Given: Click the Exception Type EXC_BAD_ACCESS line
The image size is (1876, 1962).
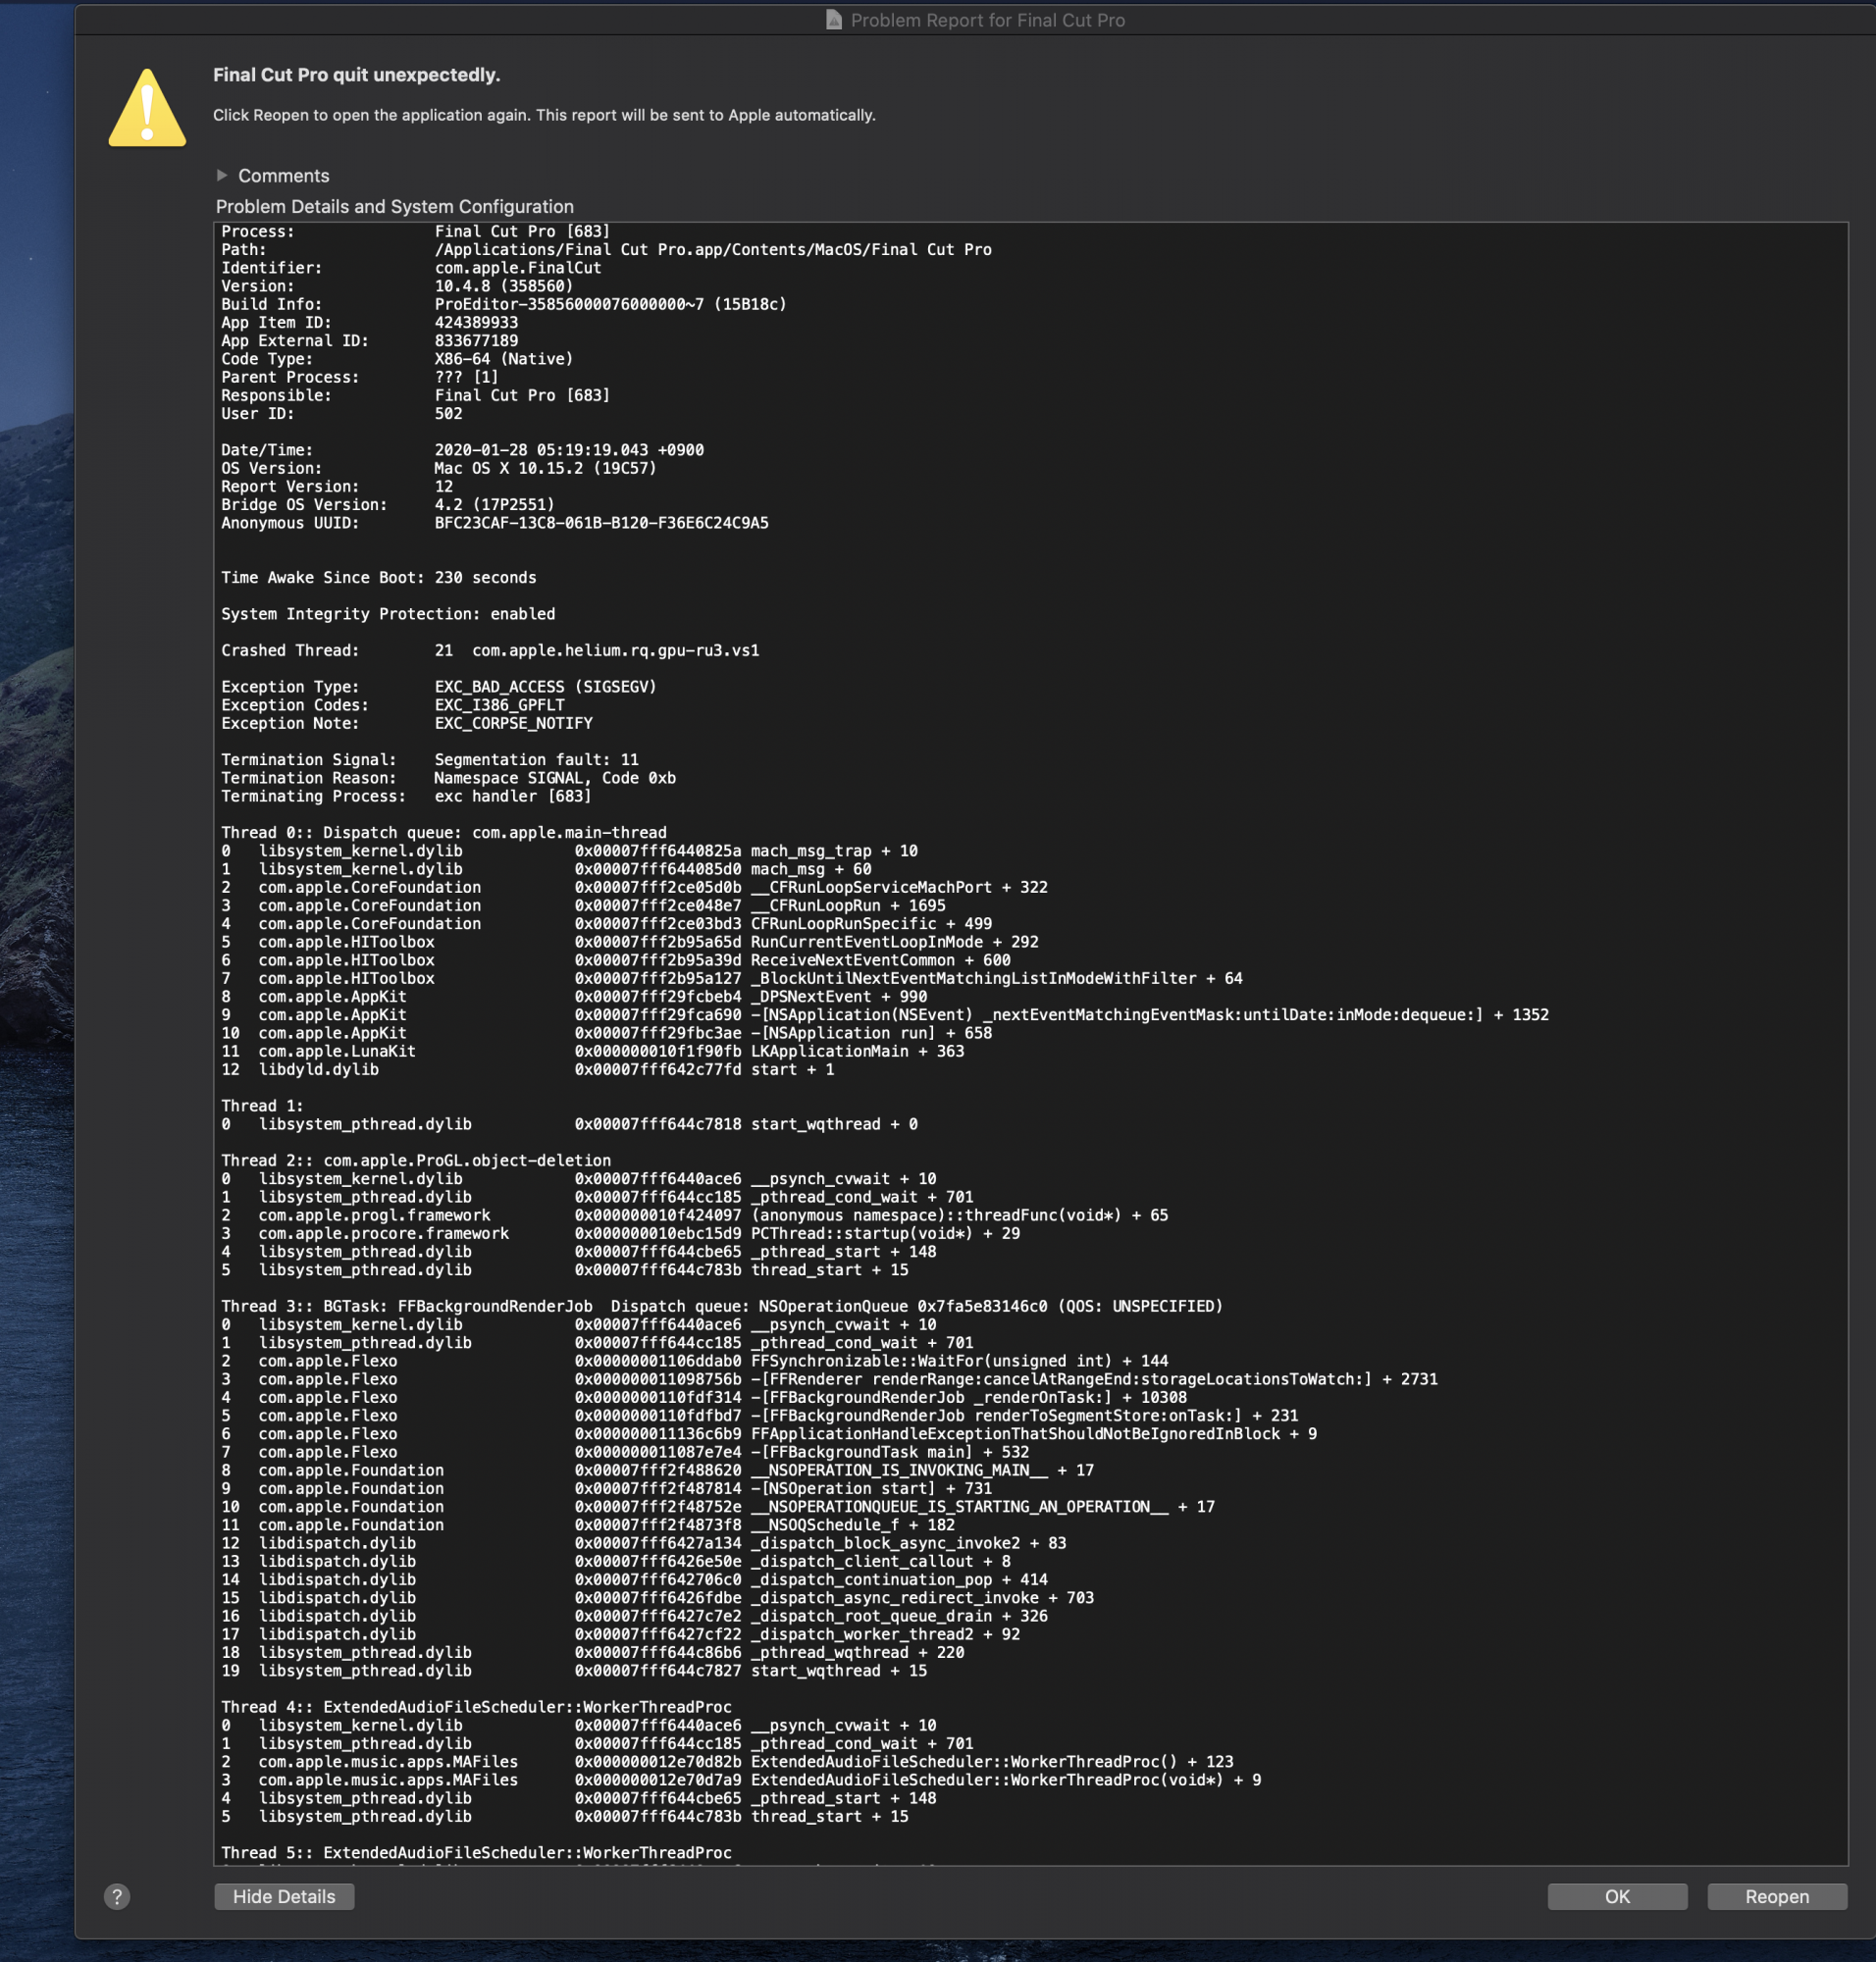Looking at the screenshot, I should (x=439, y=687).
